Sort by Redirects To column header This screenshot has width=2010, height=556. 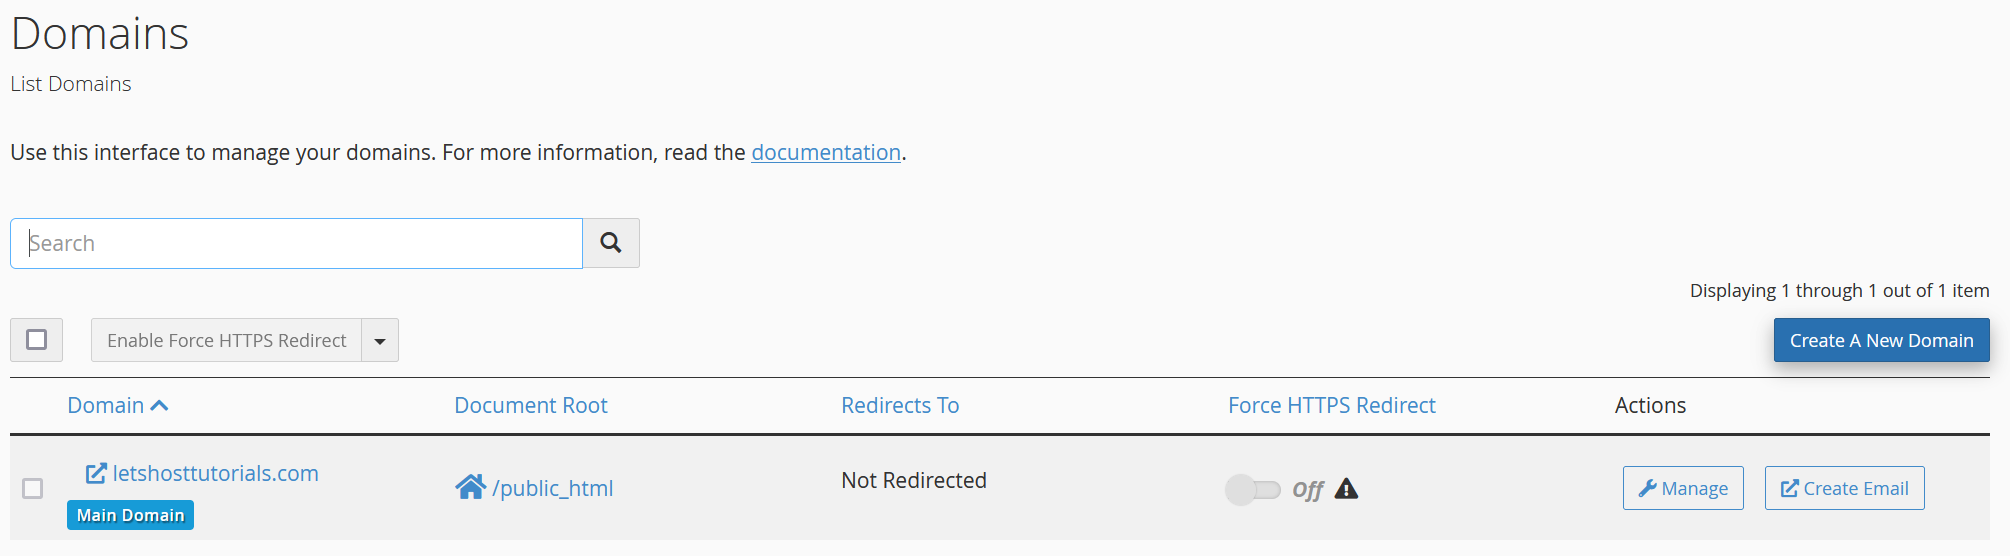click(x=900, y=405)
